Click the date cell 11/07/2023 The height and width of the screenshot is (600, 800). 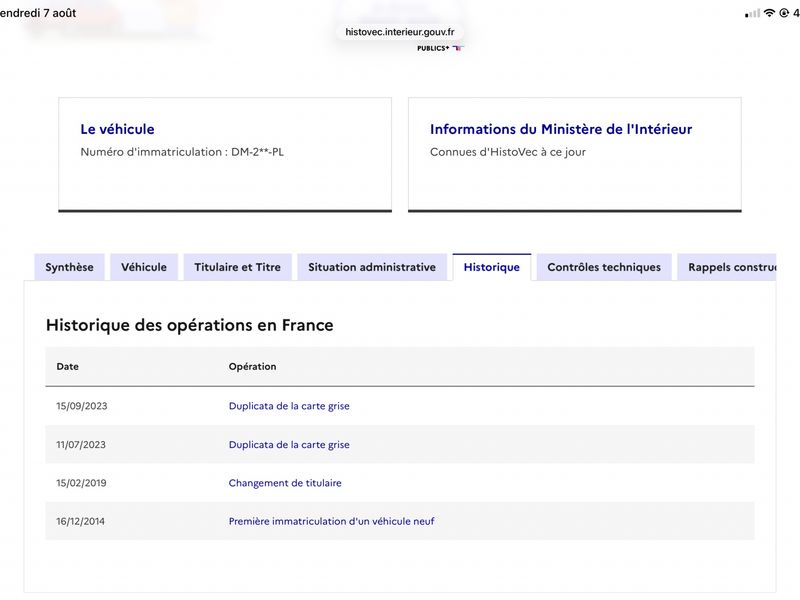(81, 444)
